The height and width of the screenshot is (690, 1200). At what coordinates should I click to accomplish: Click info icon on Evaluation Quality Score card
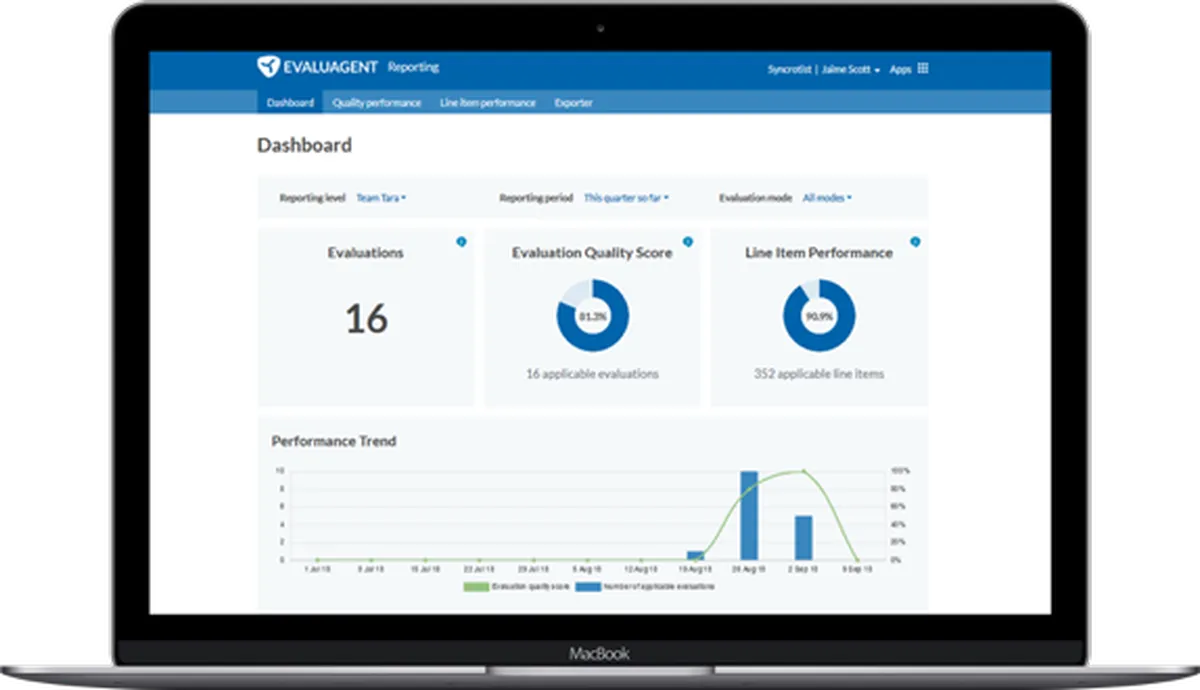tap(687, 242)
